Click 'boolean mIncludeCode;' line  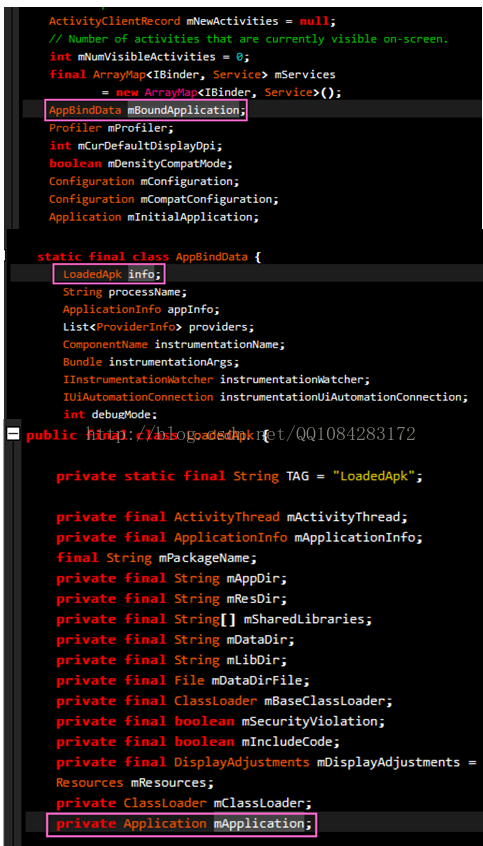(x=198, y=742)
